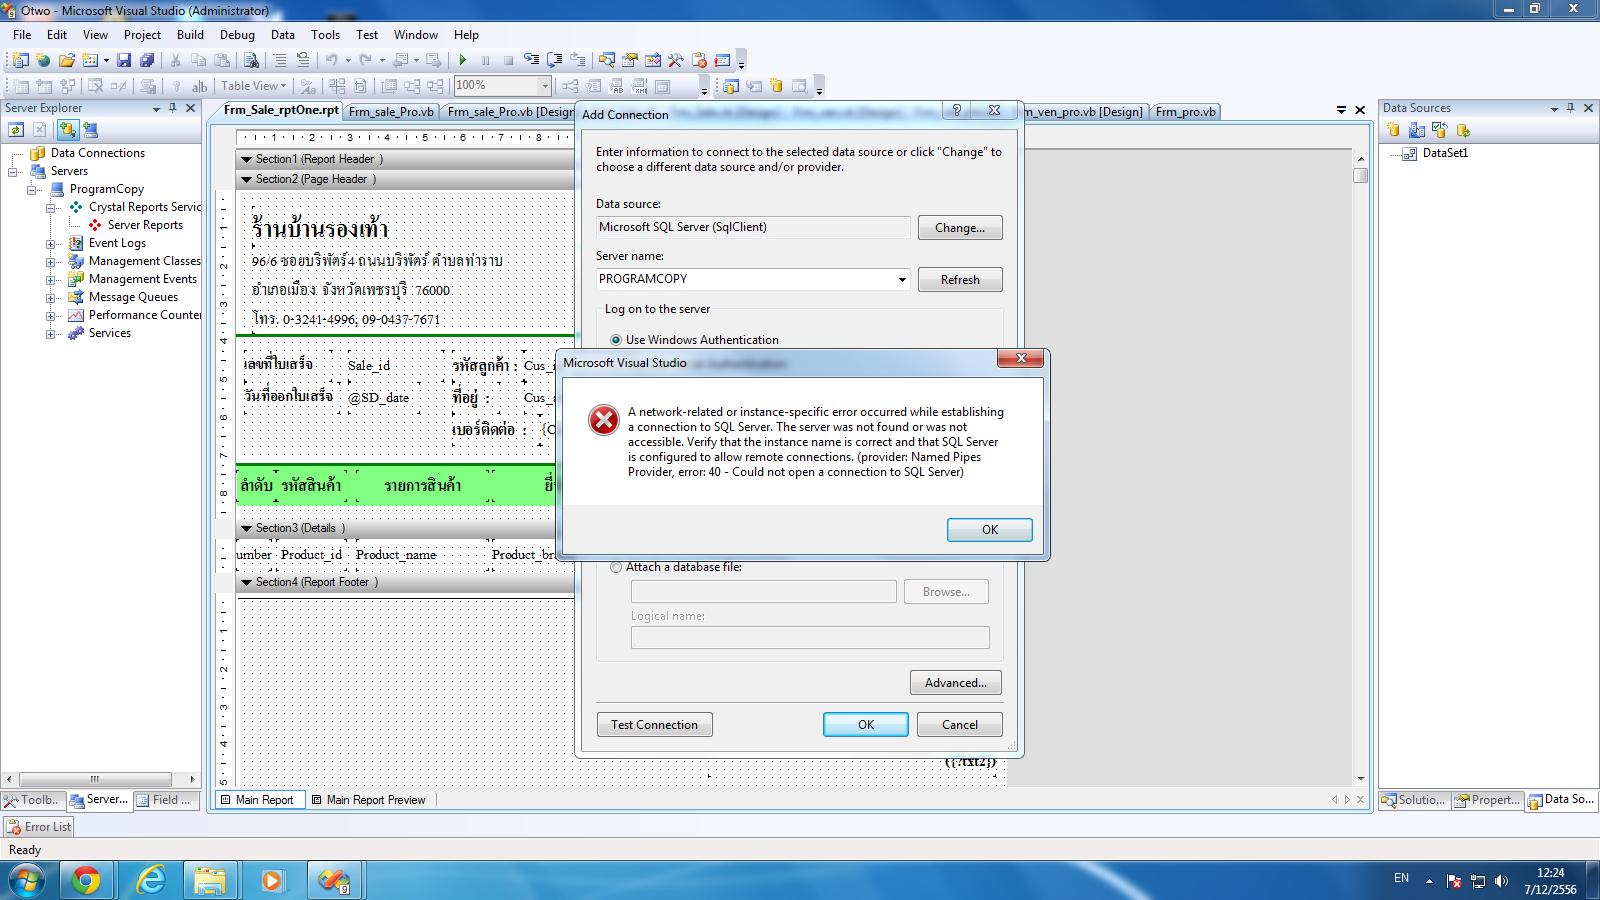
Task: Open the Server name dropdown arrow
Action: [902, 279]
